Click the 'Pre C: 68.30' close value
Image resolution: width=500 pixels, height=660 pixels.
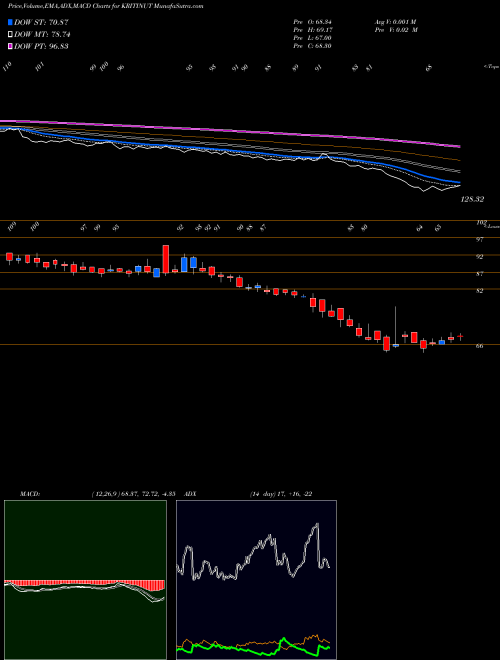(x=313, y=46)
